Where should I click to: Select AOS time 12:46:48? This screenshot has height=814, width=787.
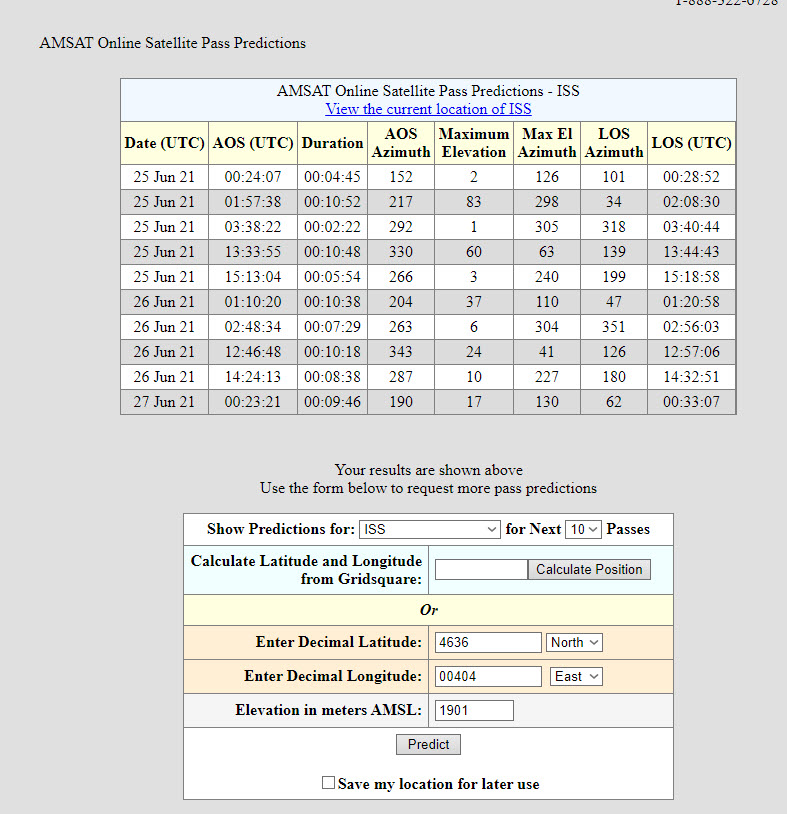click(253, 352)
